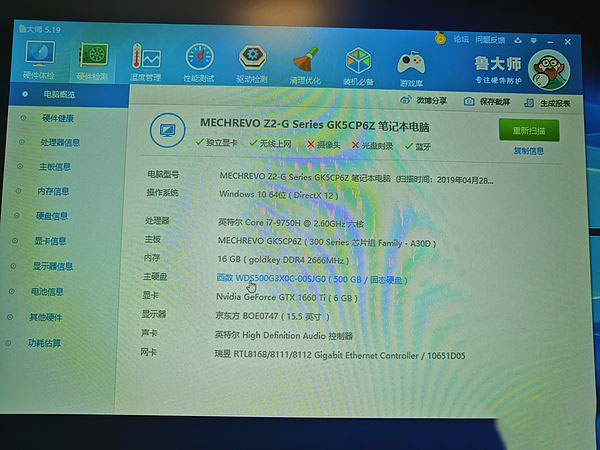Open the 论坛 forum link
The width and height of the screenshot is (600, 450).
(461, 39)
